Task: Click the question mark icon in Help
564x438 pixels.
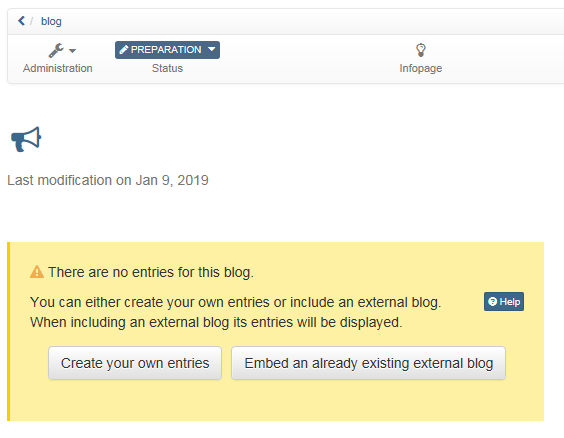Action: [493, 302]
